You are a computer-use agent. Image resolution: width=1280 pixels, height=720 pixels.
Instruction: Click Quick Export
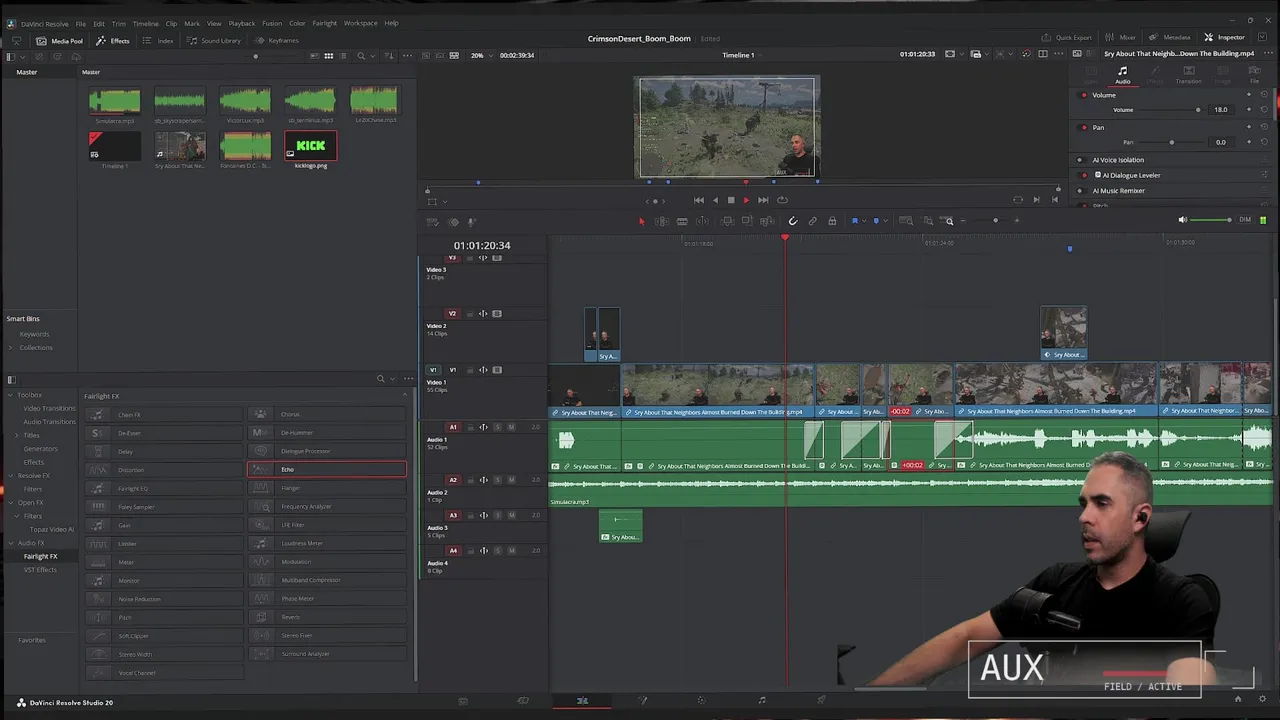(1067, 38)
